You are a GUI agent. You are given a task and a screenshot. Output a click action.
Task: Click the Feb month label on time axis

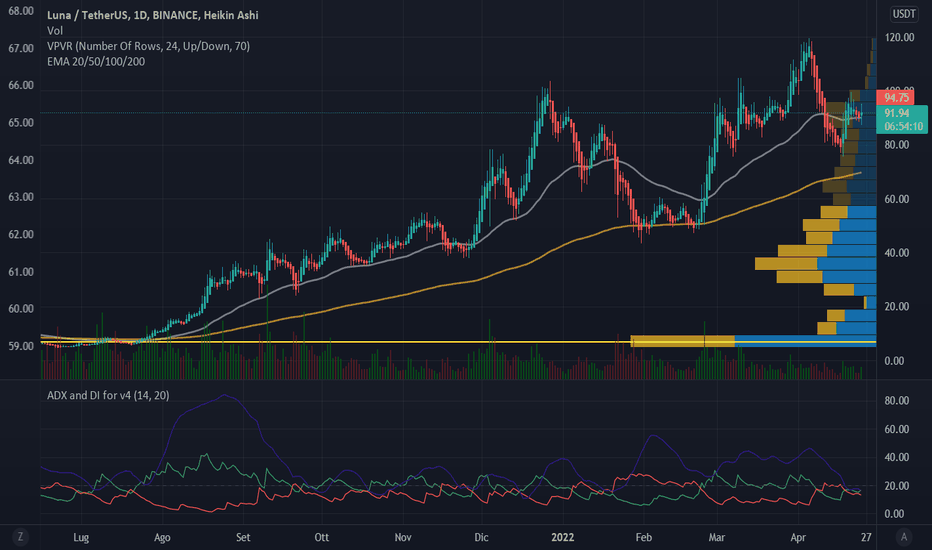pos(644,537)
